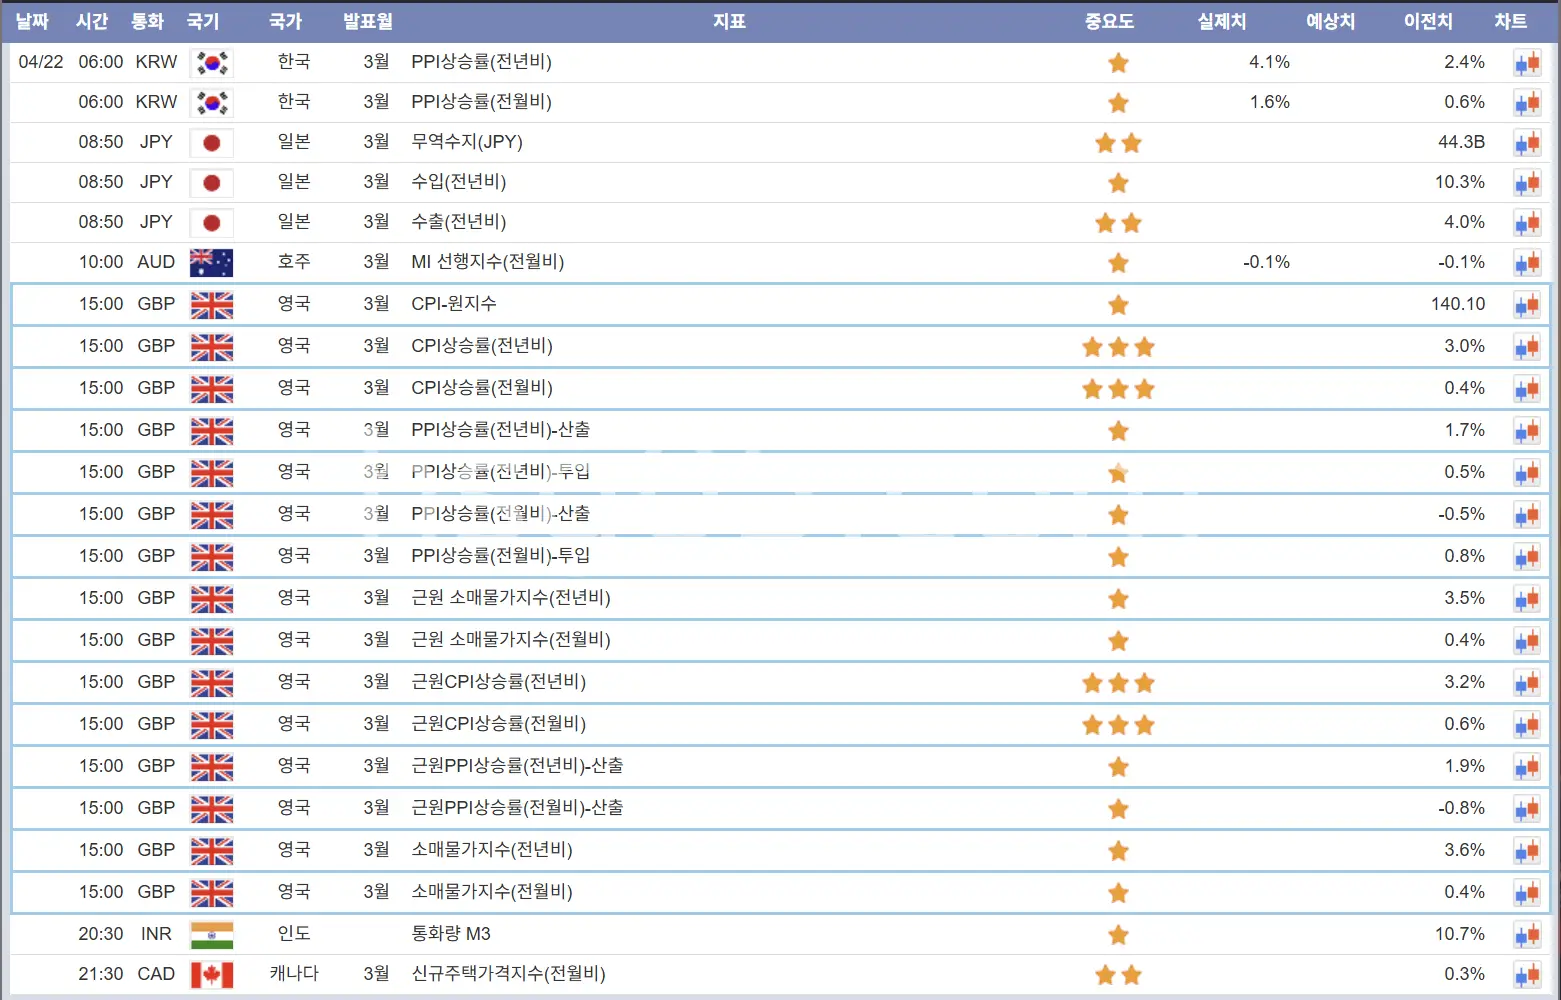Select the PPI상승률(전월비)-투입 indicator name
The width and height of the screenshot is (1561, 1000).
(500, 556)
